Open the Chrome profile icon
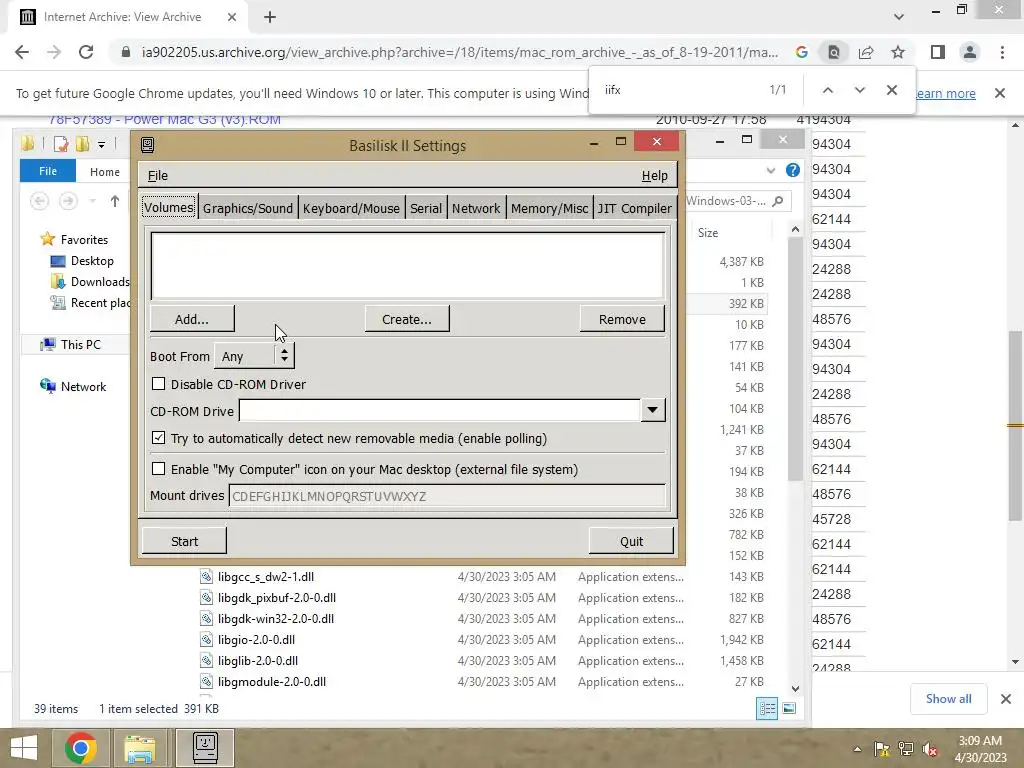Image resolution: width=1024 pixels, height=768 pixels. point(970,52)
